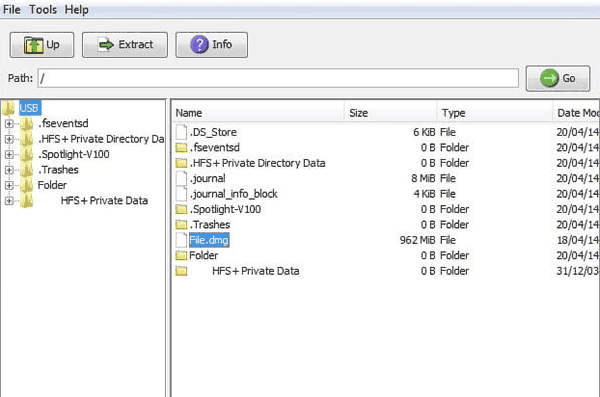
Task: Select File.dmg in the file list
Action: tap(209, 240)
